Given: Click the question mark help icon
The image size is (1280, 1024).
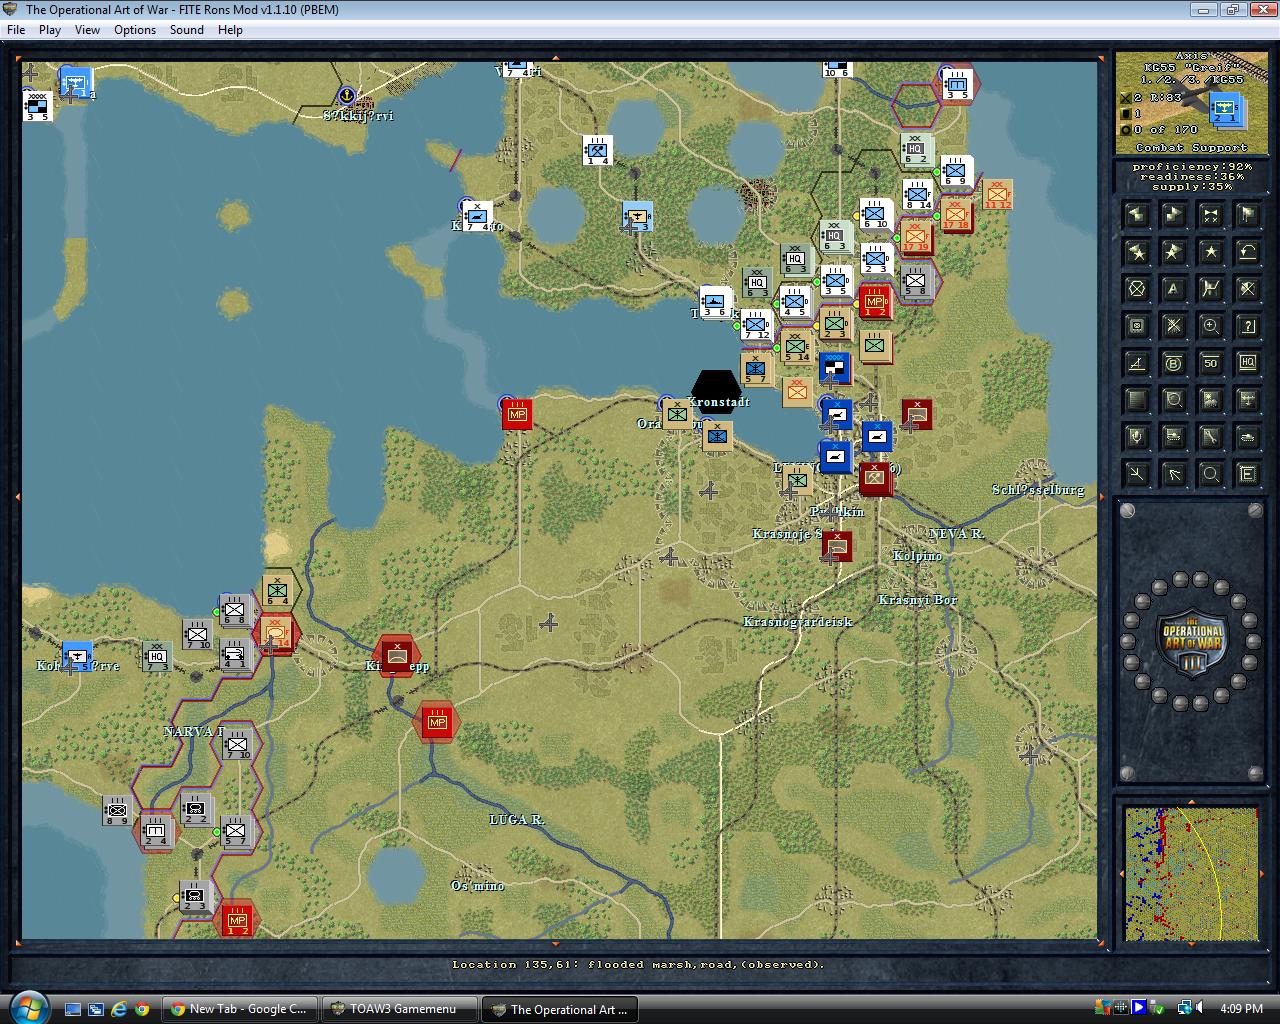Looking at the screenshot, I should tap(1248, 326).
